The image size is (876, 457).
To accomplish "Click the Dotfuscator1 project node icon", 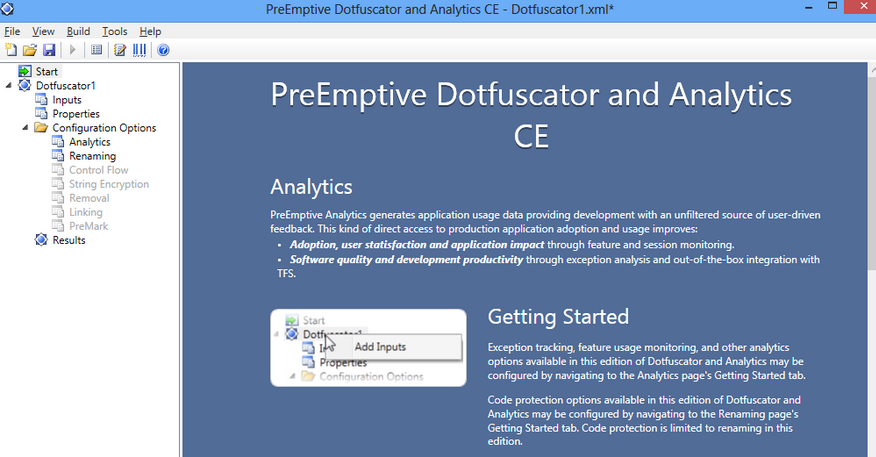I will (25, 85).
